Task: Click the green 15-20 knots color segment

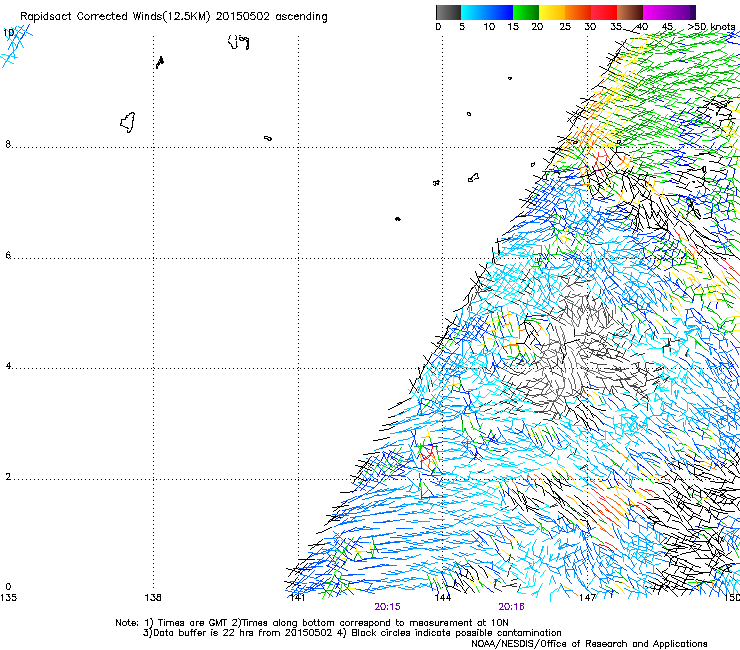Action: coord(526,12)
